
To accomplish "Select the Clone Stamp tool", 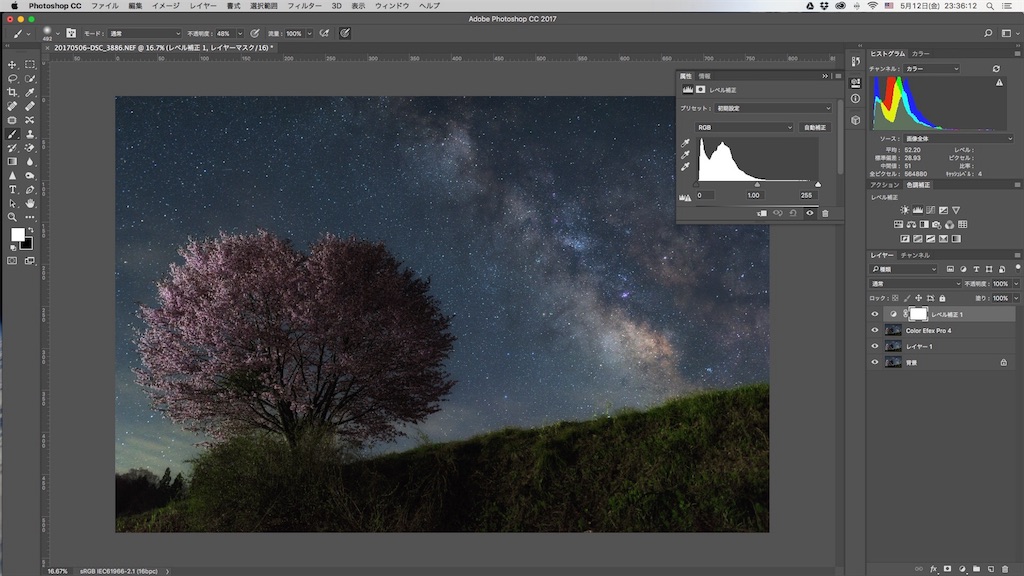I will tap(30, 134).
